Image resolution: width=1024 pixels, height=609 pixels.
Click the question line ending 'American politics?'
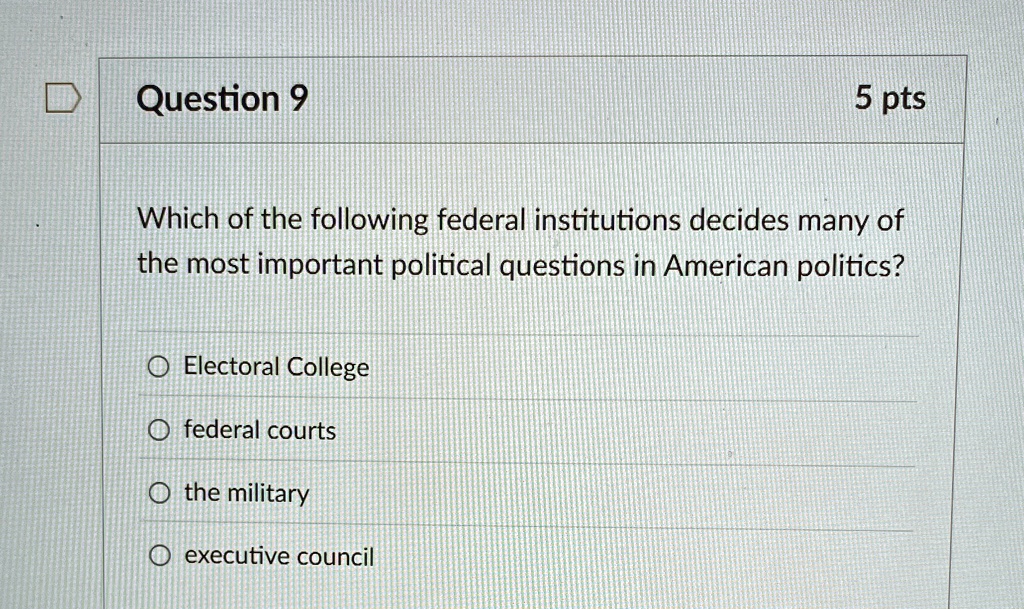pos(520,266)
